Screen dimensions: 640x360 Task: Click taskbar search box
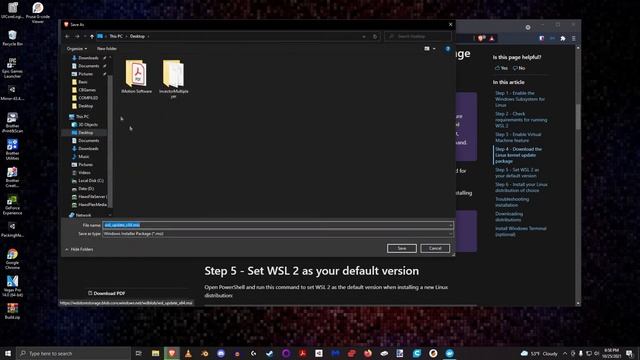coord(73,353)
